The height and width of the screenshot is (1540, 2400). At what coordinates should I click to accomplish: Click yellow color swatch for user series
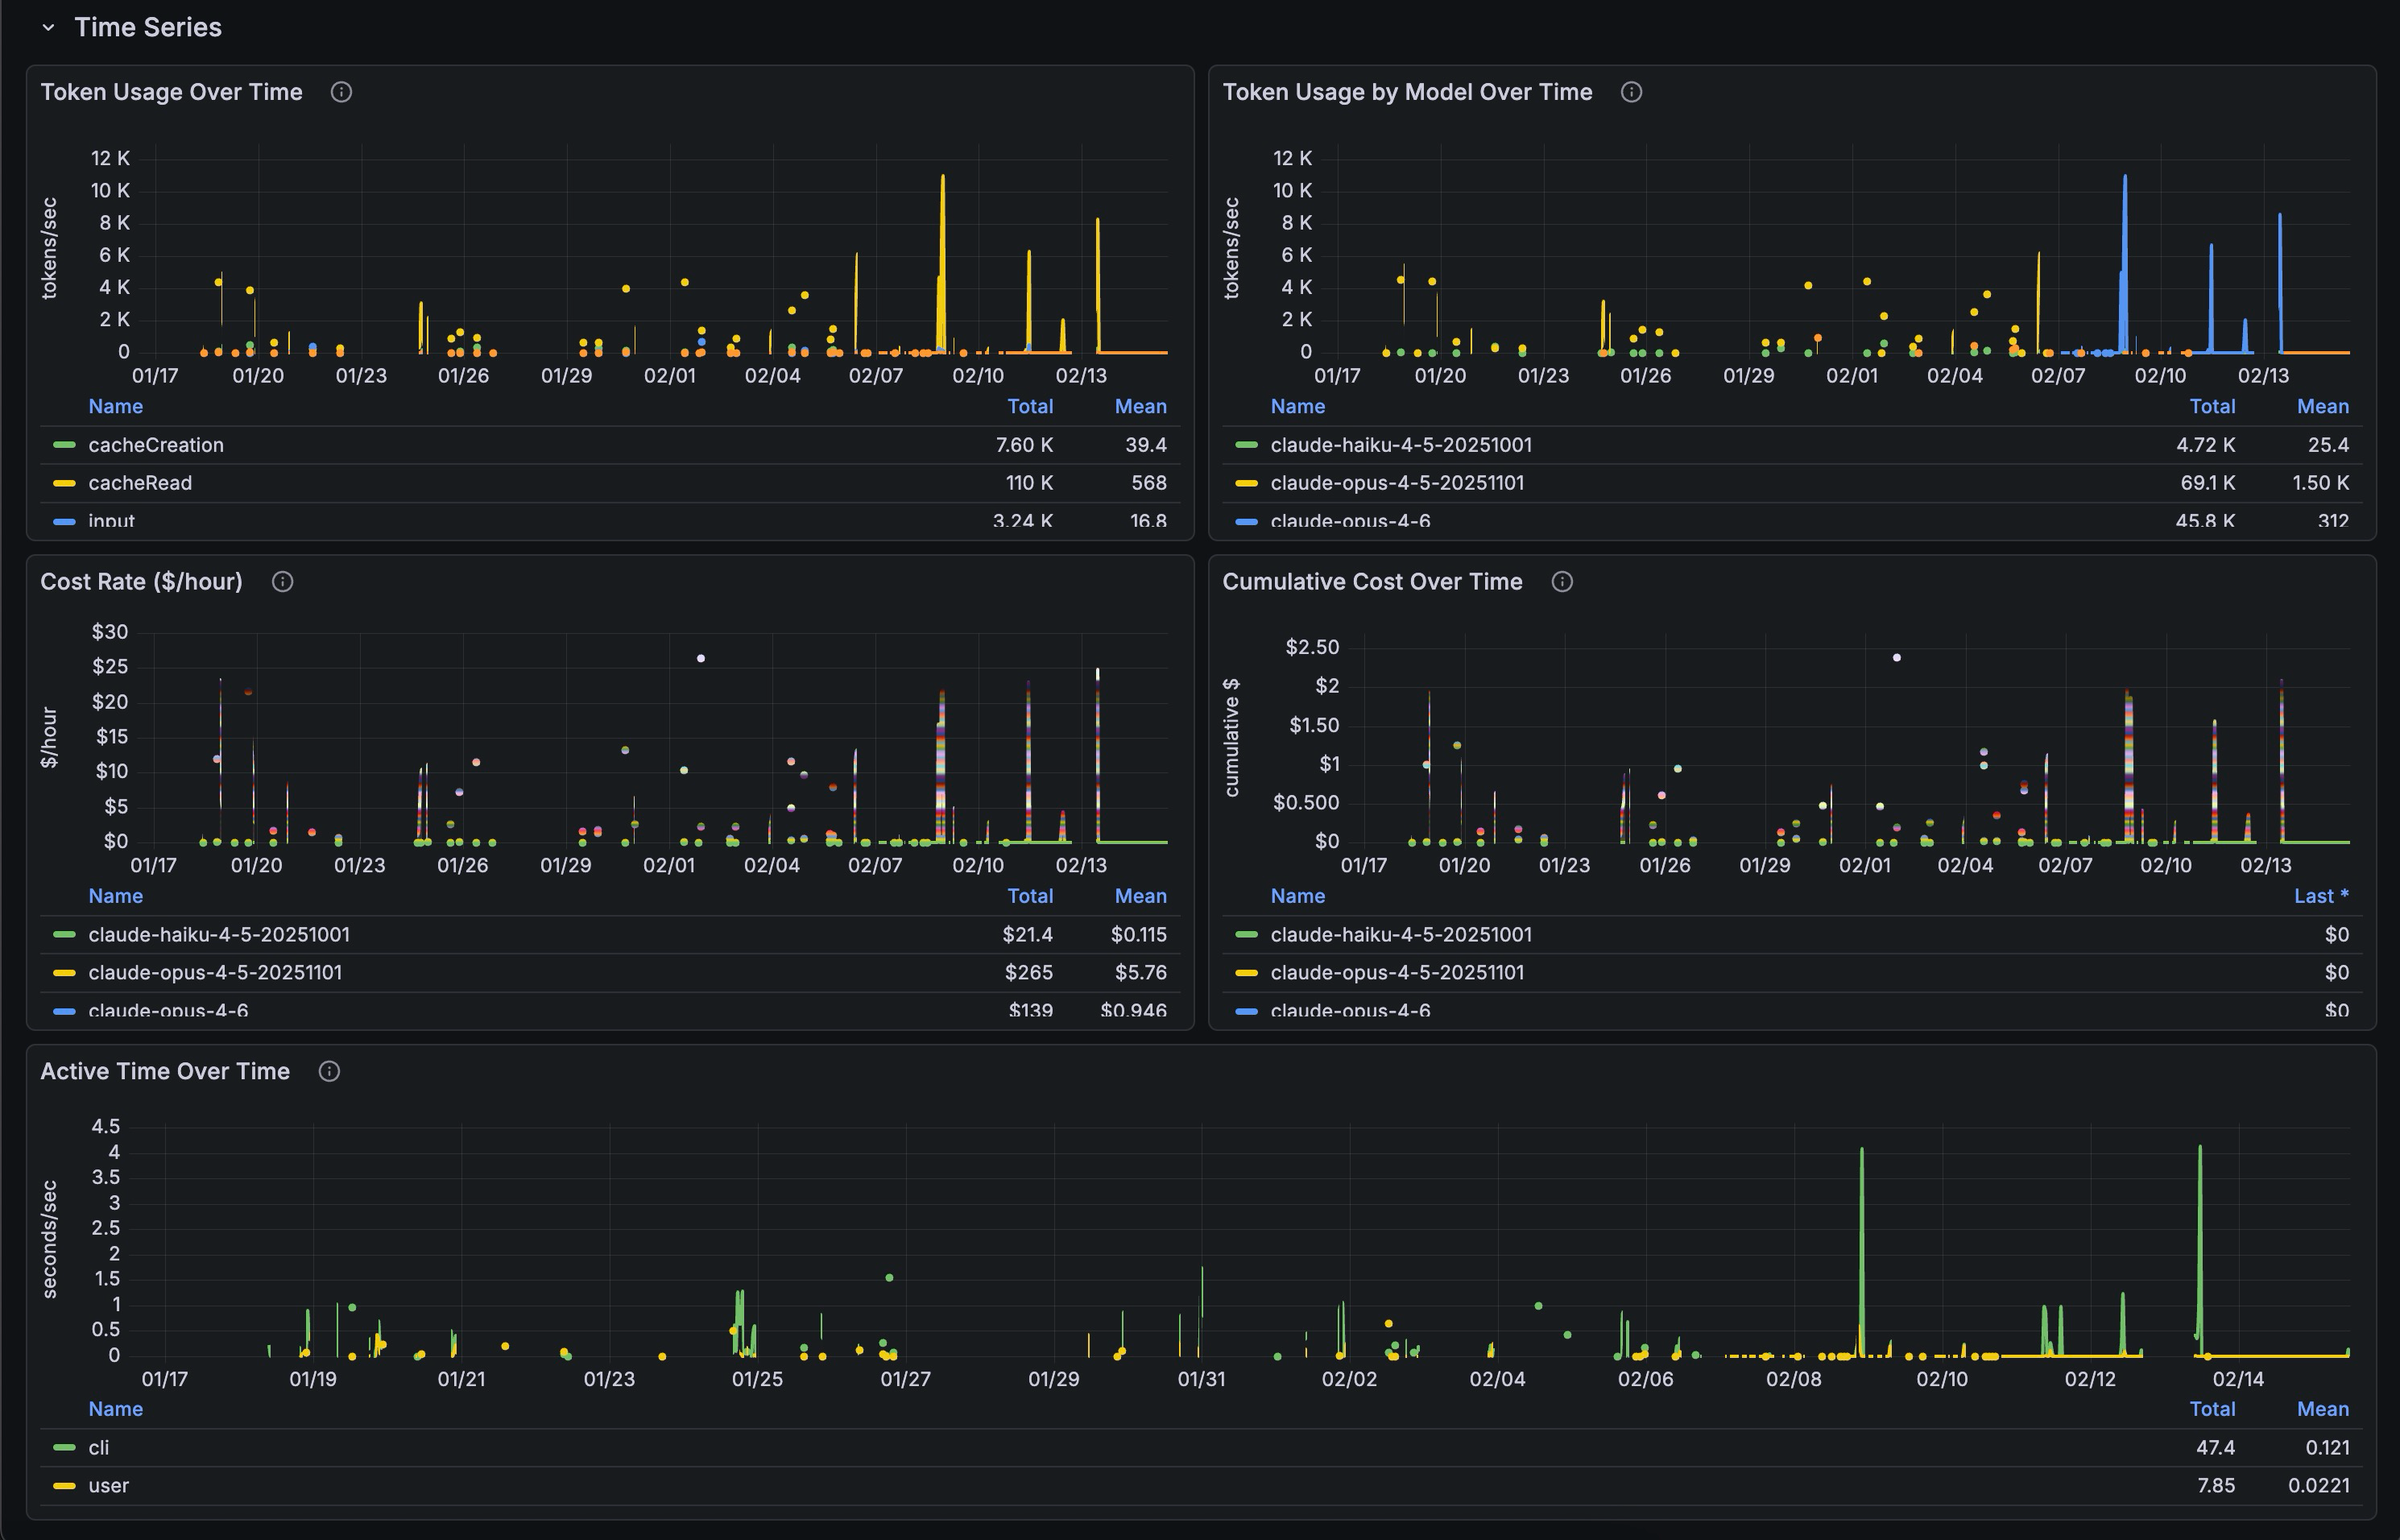pos(64,1486)
